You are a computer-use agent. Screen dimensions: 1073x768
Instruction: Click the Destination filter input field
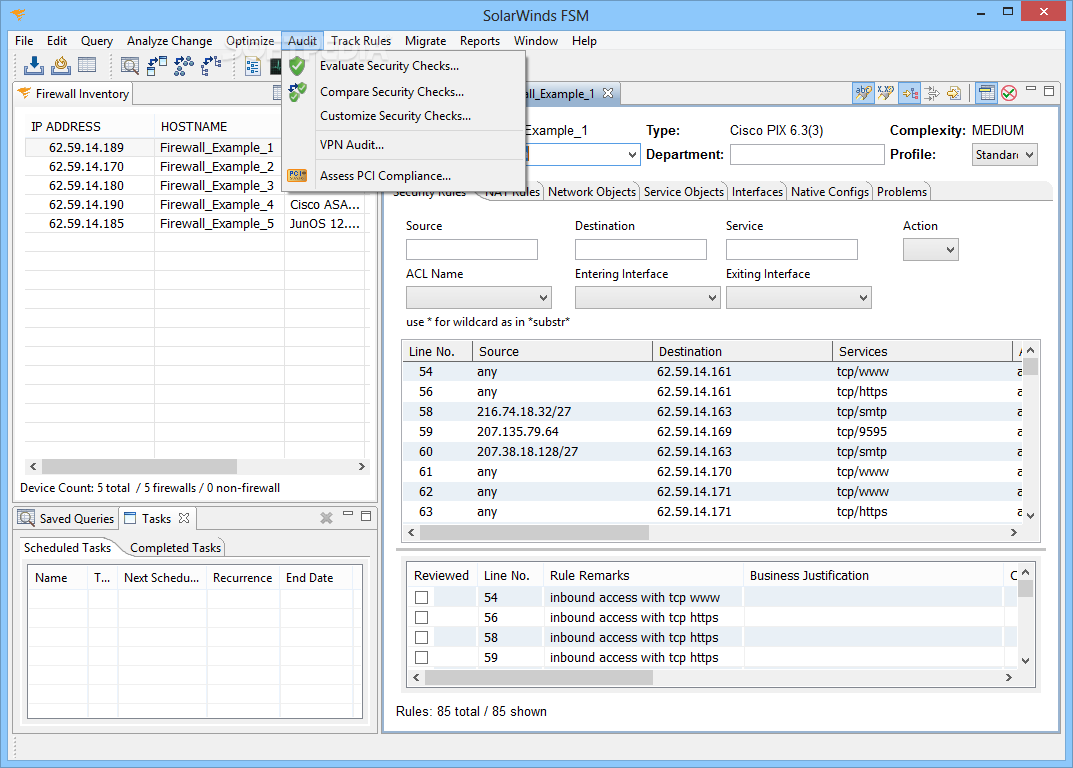pyautogui.click(x=641, y=249)
